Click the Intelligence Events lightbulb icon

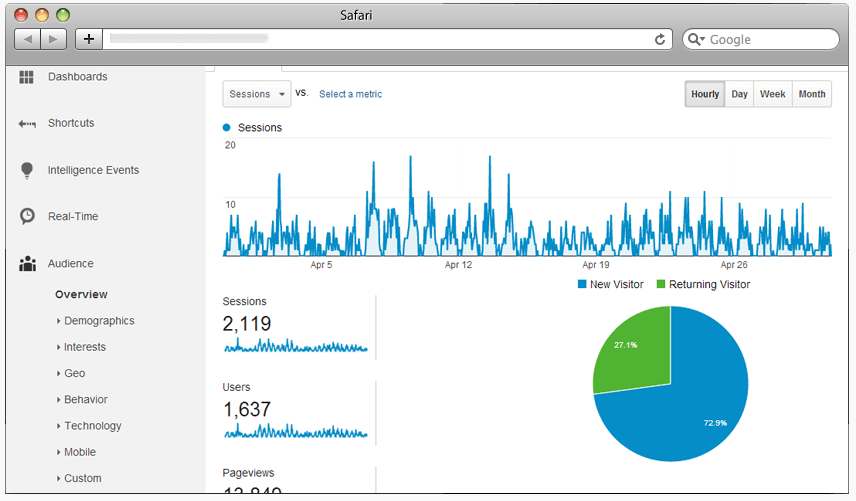tap(27, 171)
